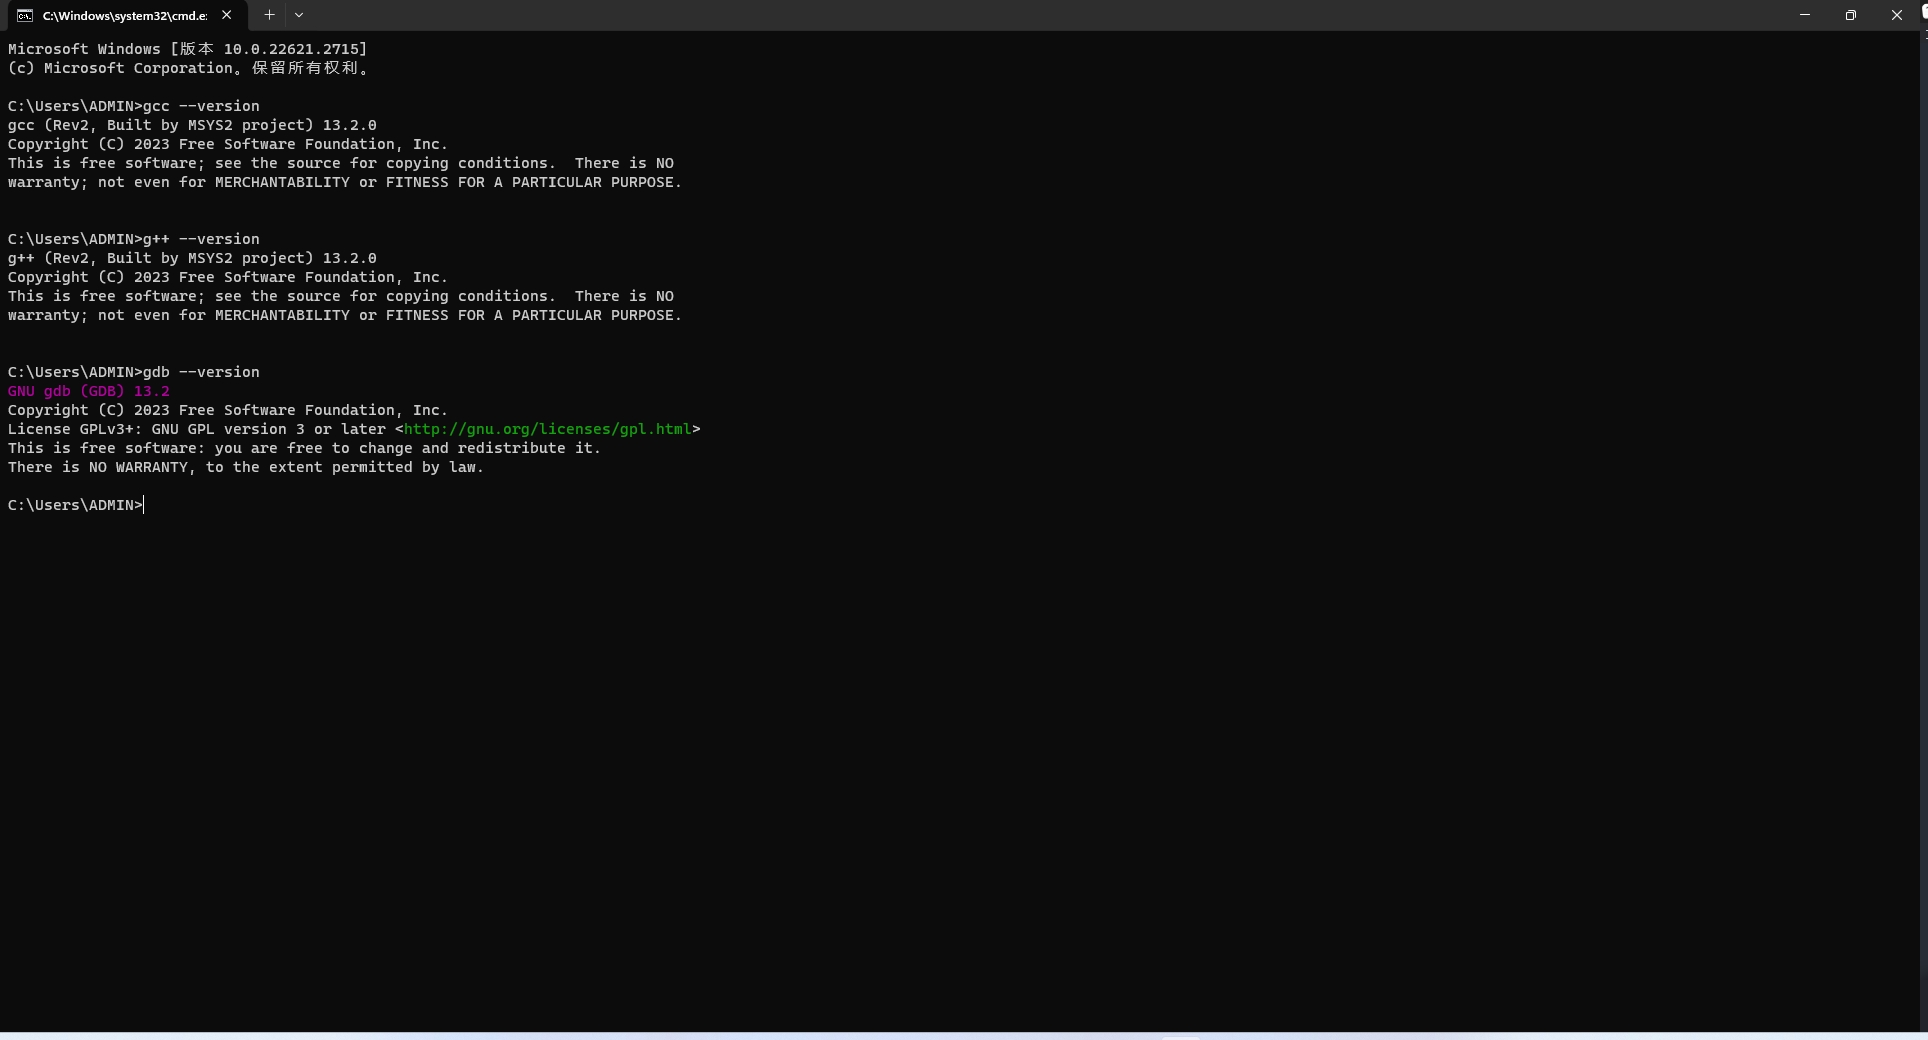Restore down the terminal window

[x=1850, y=15]
